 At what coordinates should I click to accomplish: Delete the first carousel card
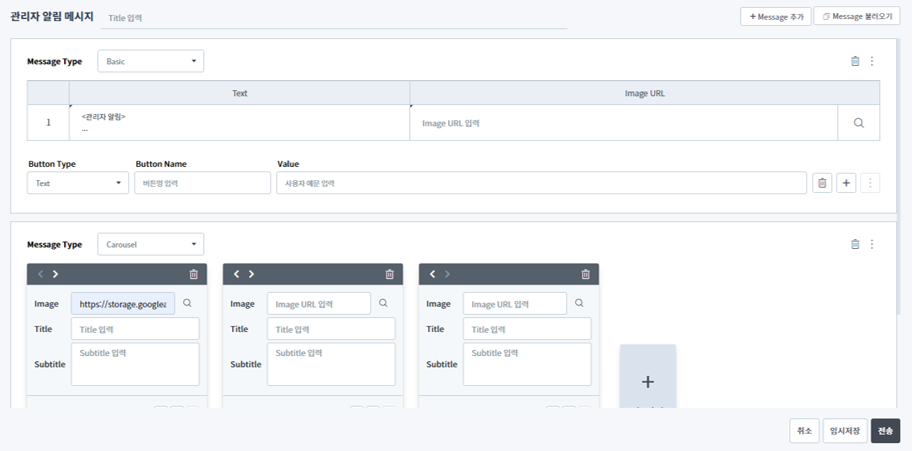coord(193,274)
